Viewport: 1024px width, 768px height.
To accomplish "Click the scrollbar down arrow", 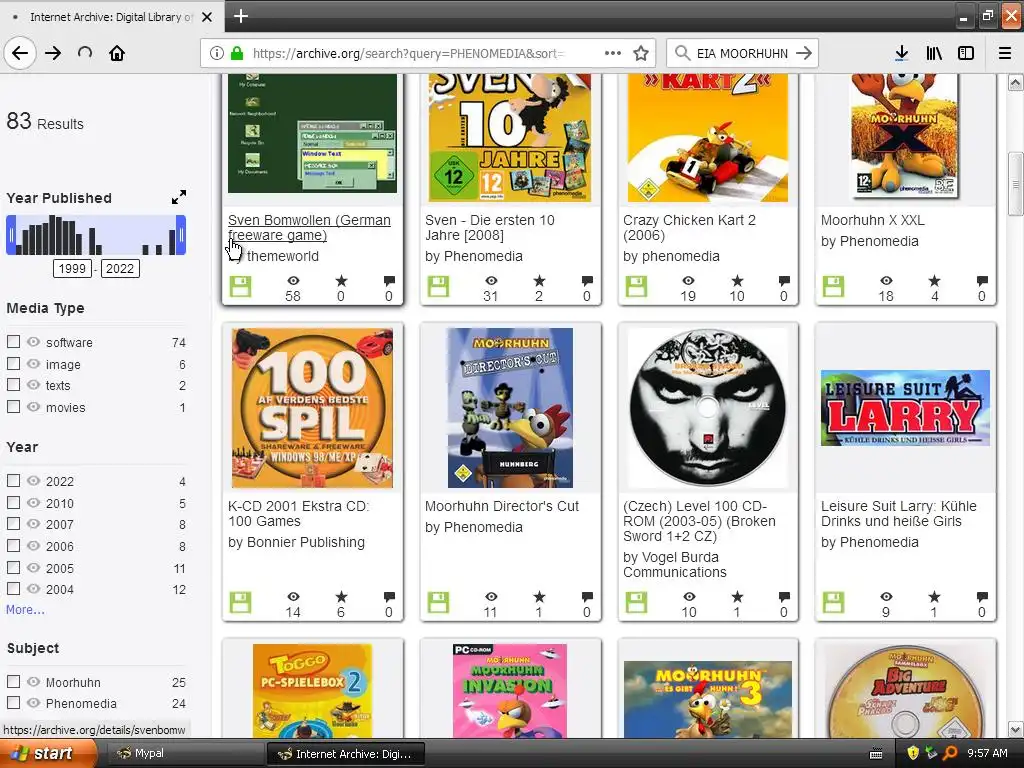I will point(1015,729).
